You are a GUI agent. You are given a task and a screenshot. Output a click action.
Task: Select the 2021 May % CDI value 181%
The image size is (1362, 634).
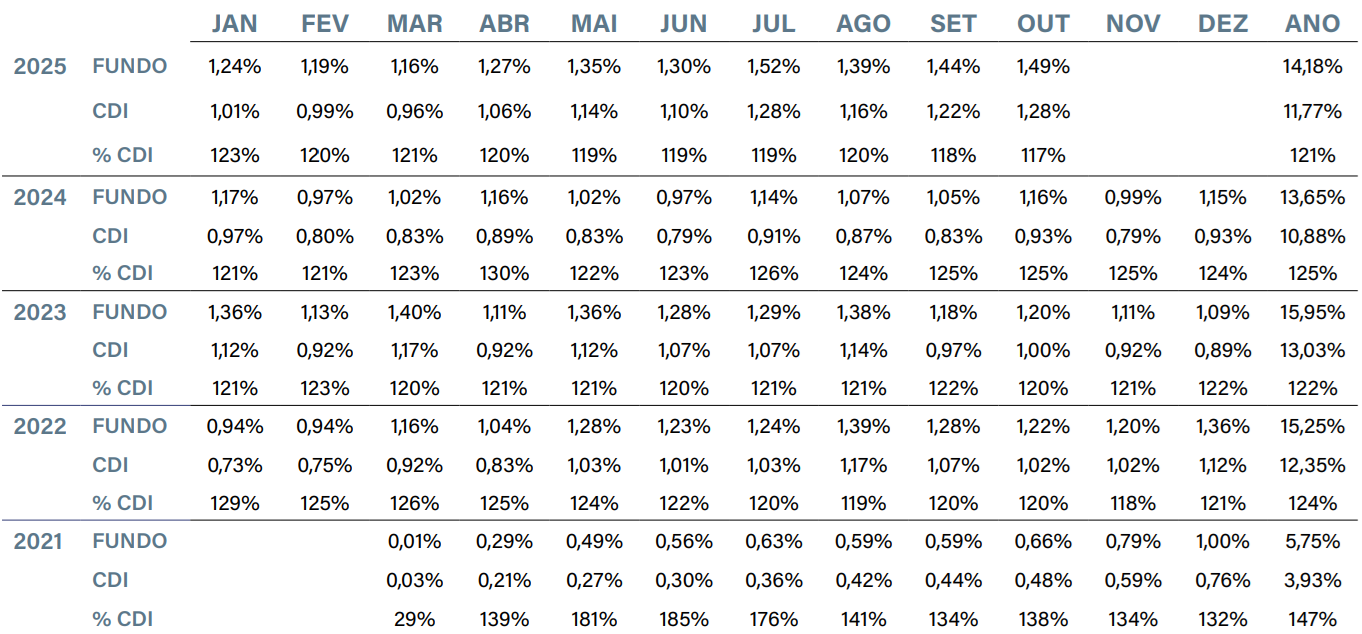tap(594, 618)
